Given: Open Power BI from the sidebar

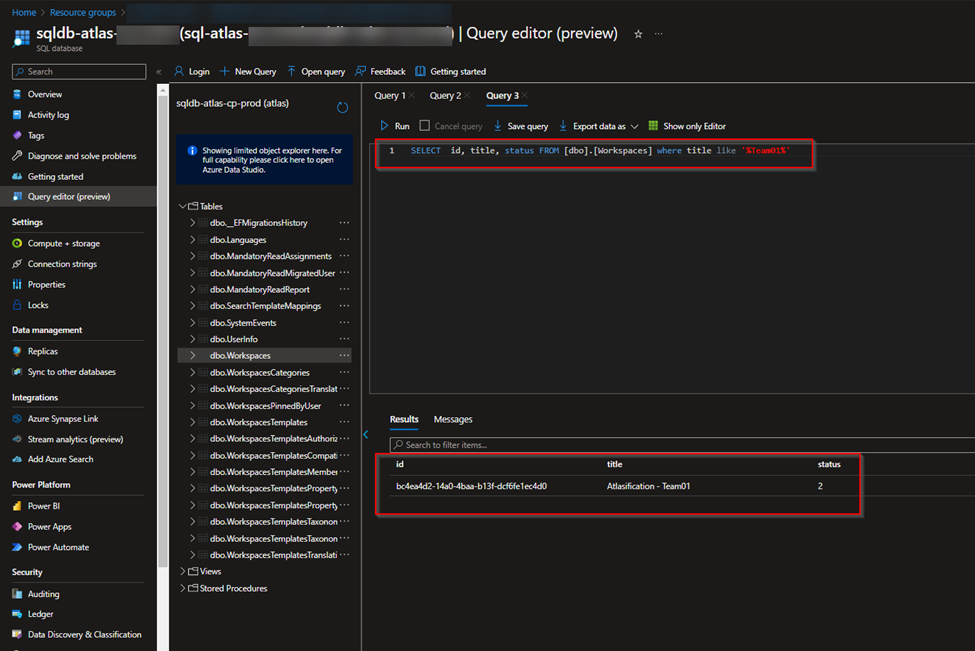Looking at the screenshot, I should click(x=44, y=506).
